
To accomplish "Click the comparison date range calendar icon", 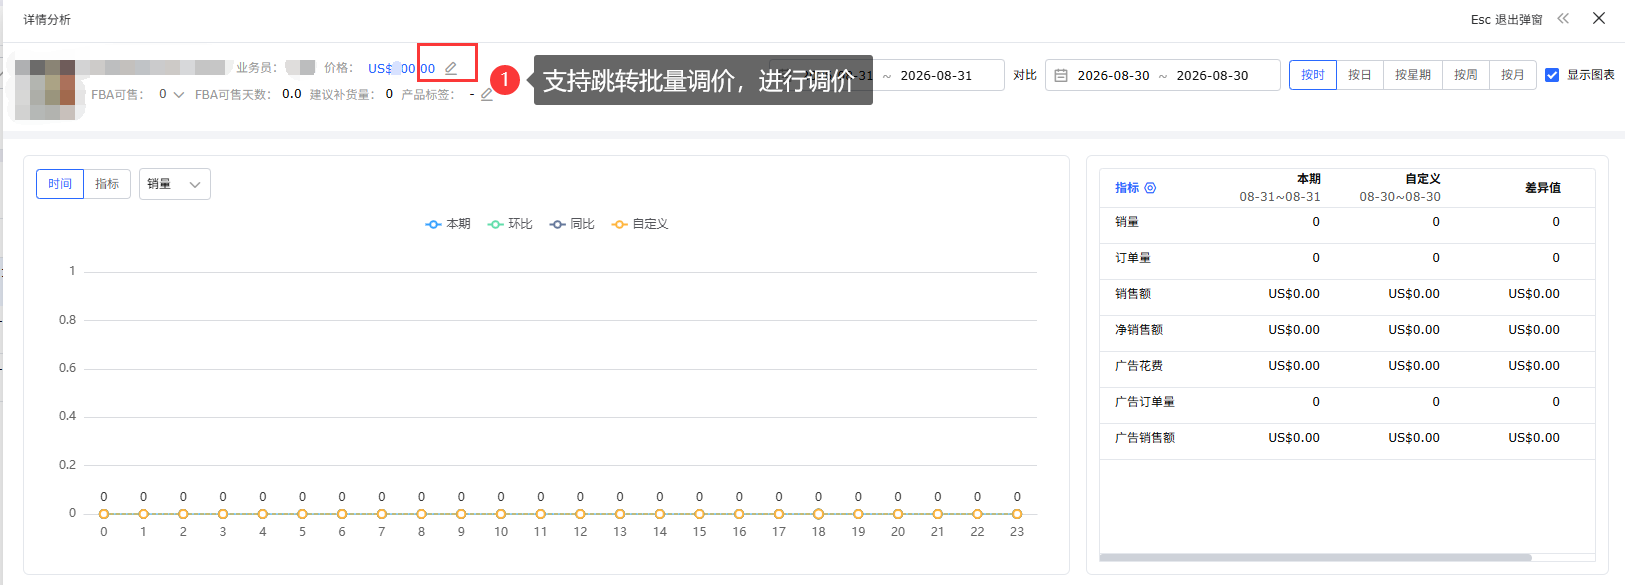I will [1061, 75].
